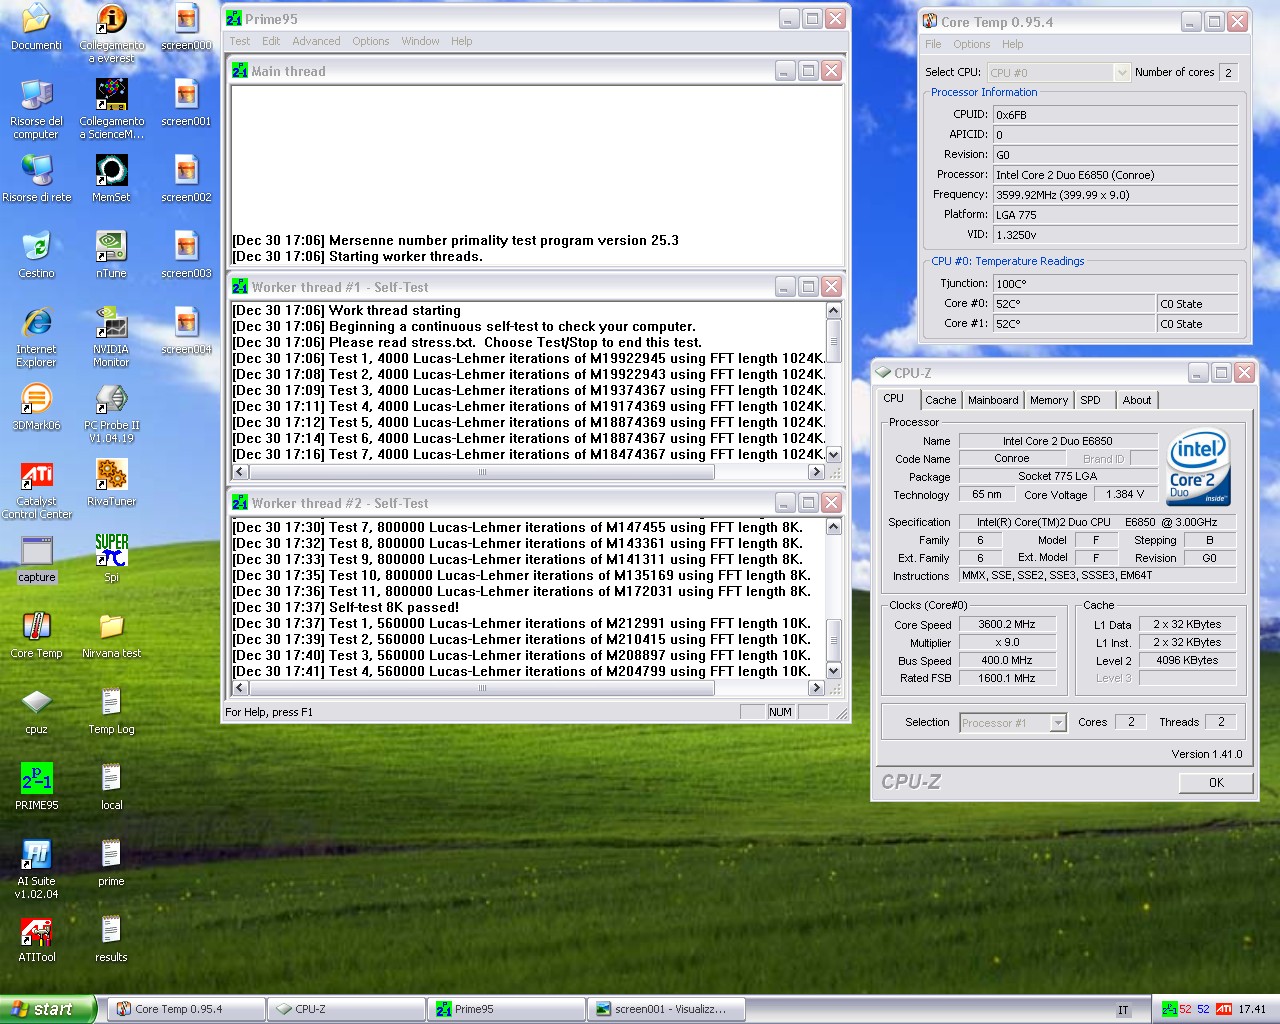Switch to Core Temp 0.95.4 taskbar button
This screenshot has height=1024, width=1280.
tap(186, 1009)
